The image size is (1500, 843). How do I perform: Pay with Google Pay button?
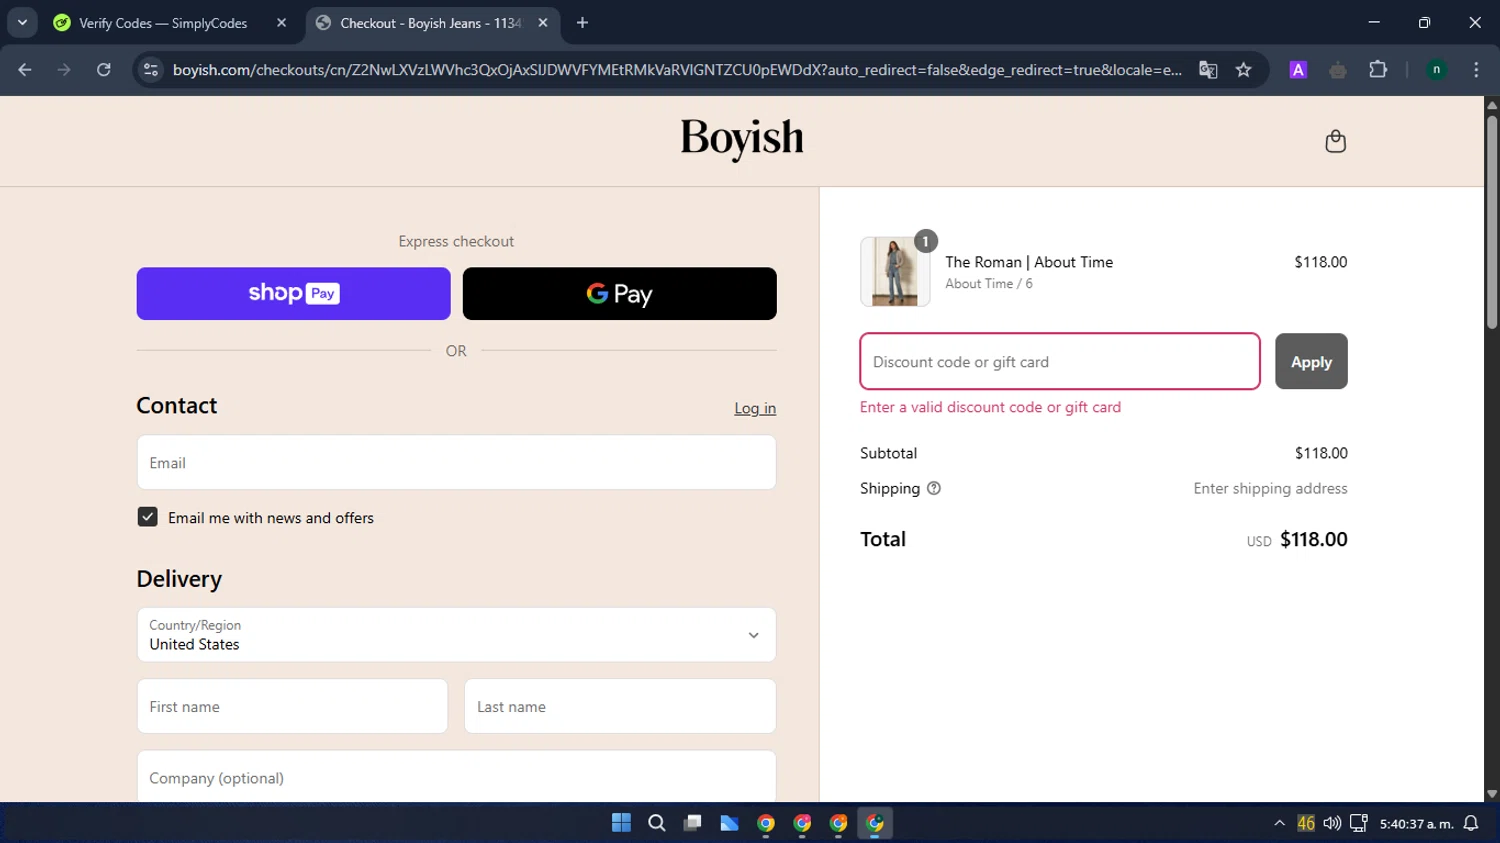click(619, 293)
